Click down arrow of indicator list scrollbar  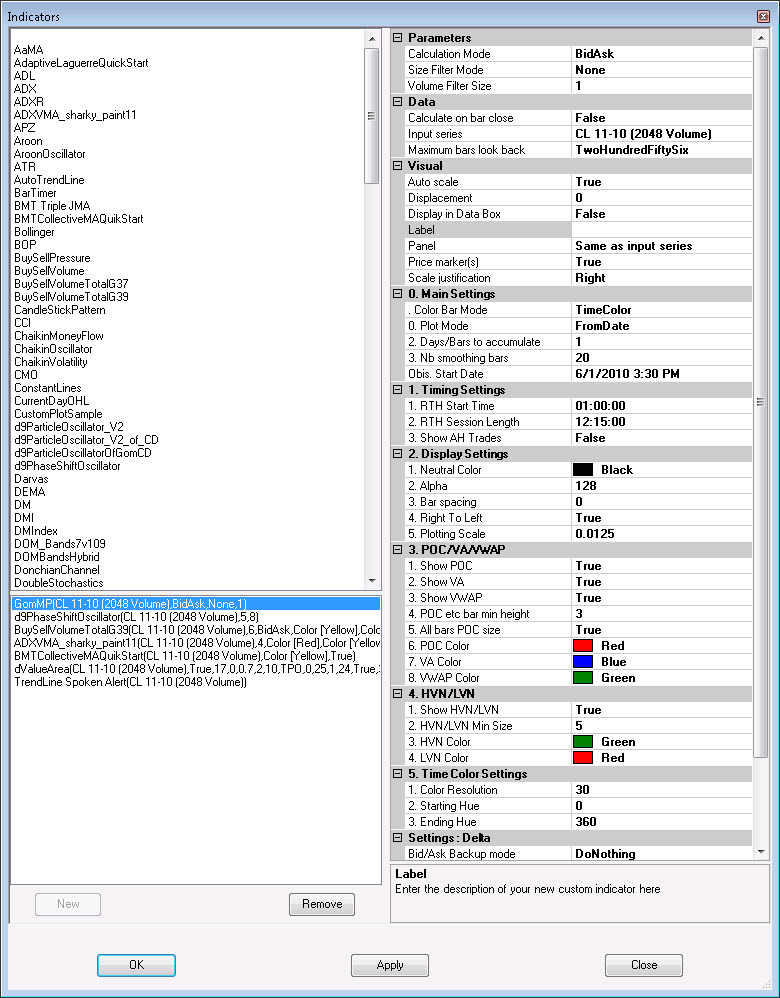(372, 581)
